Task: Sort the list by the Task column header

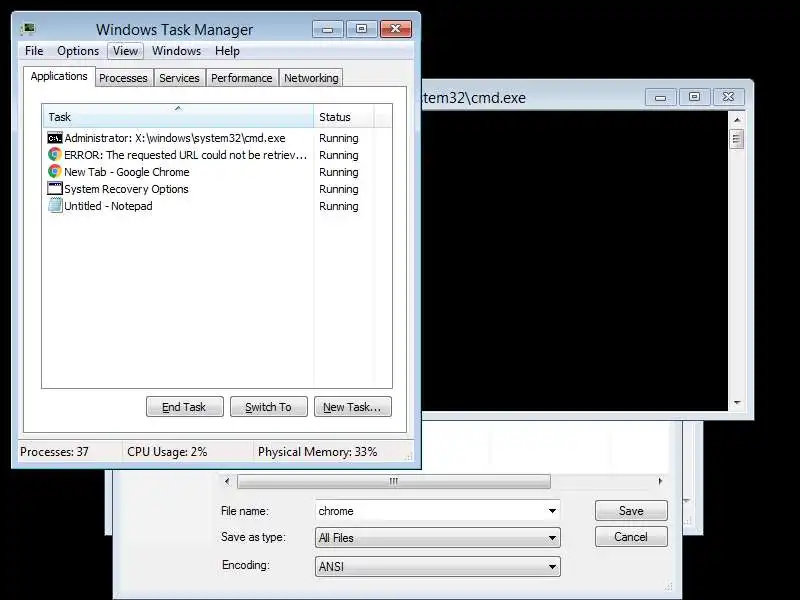Action: [178, 117]
